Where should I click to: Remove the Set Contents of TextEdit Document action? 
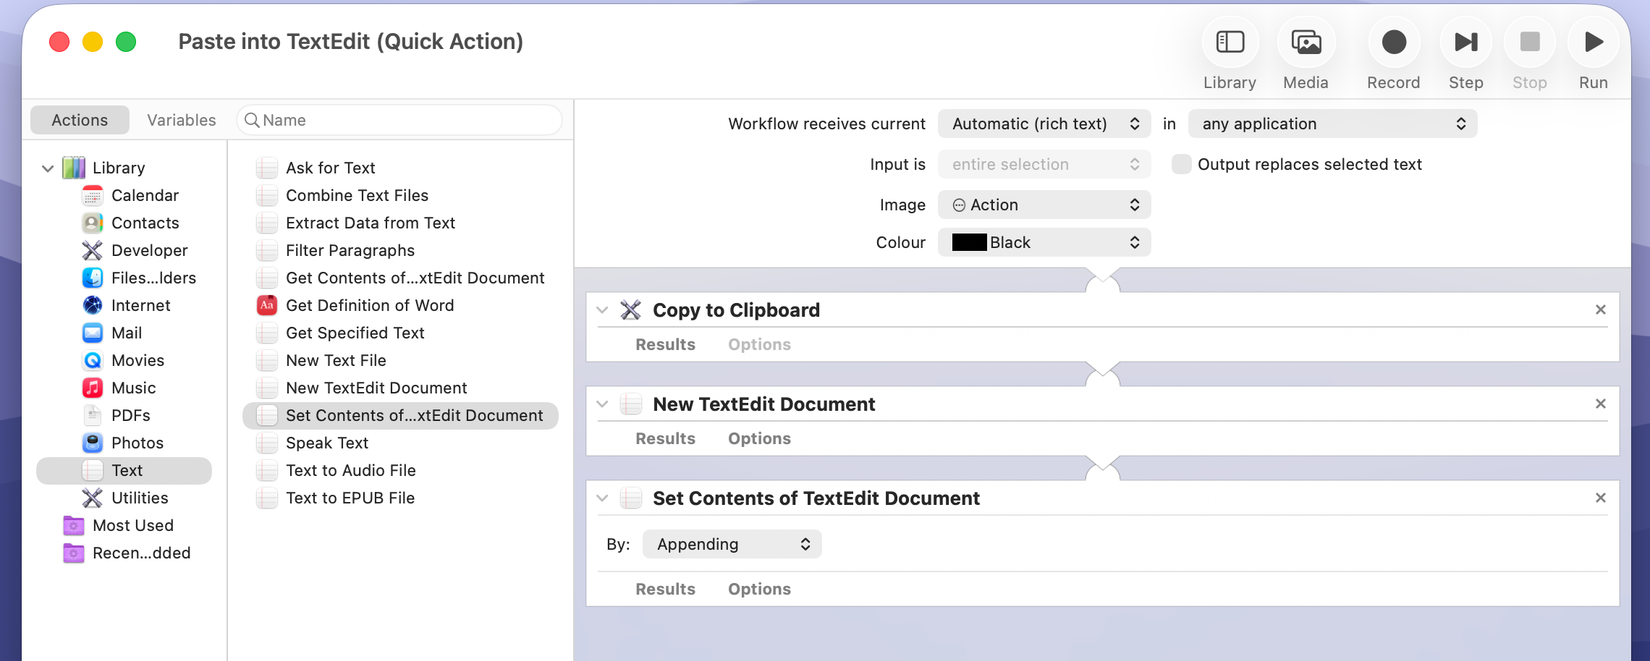coord(1601,498)
